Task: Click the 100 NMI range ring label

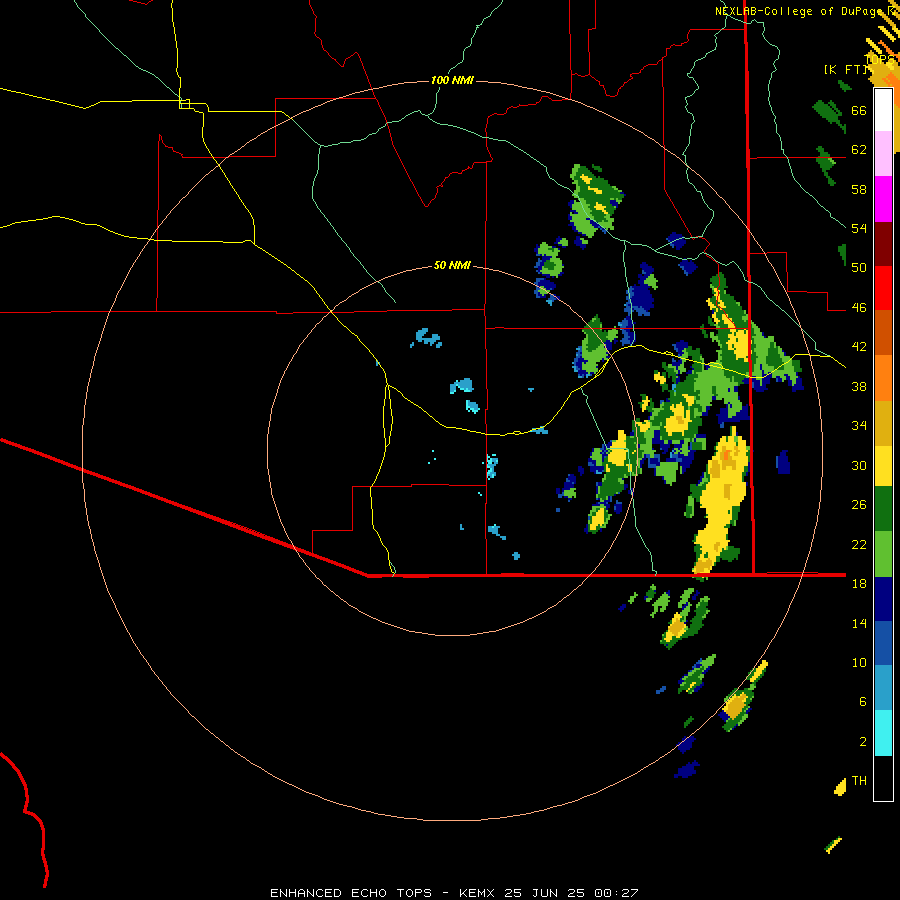Action: click(452, 80)
